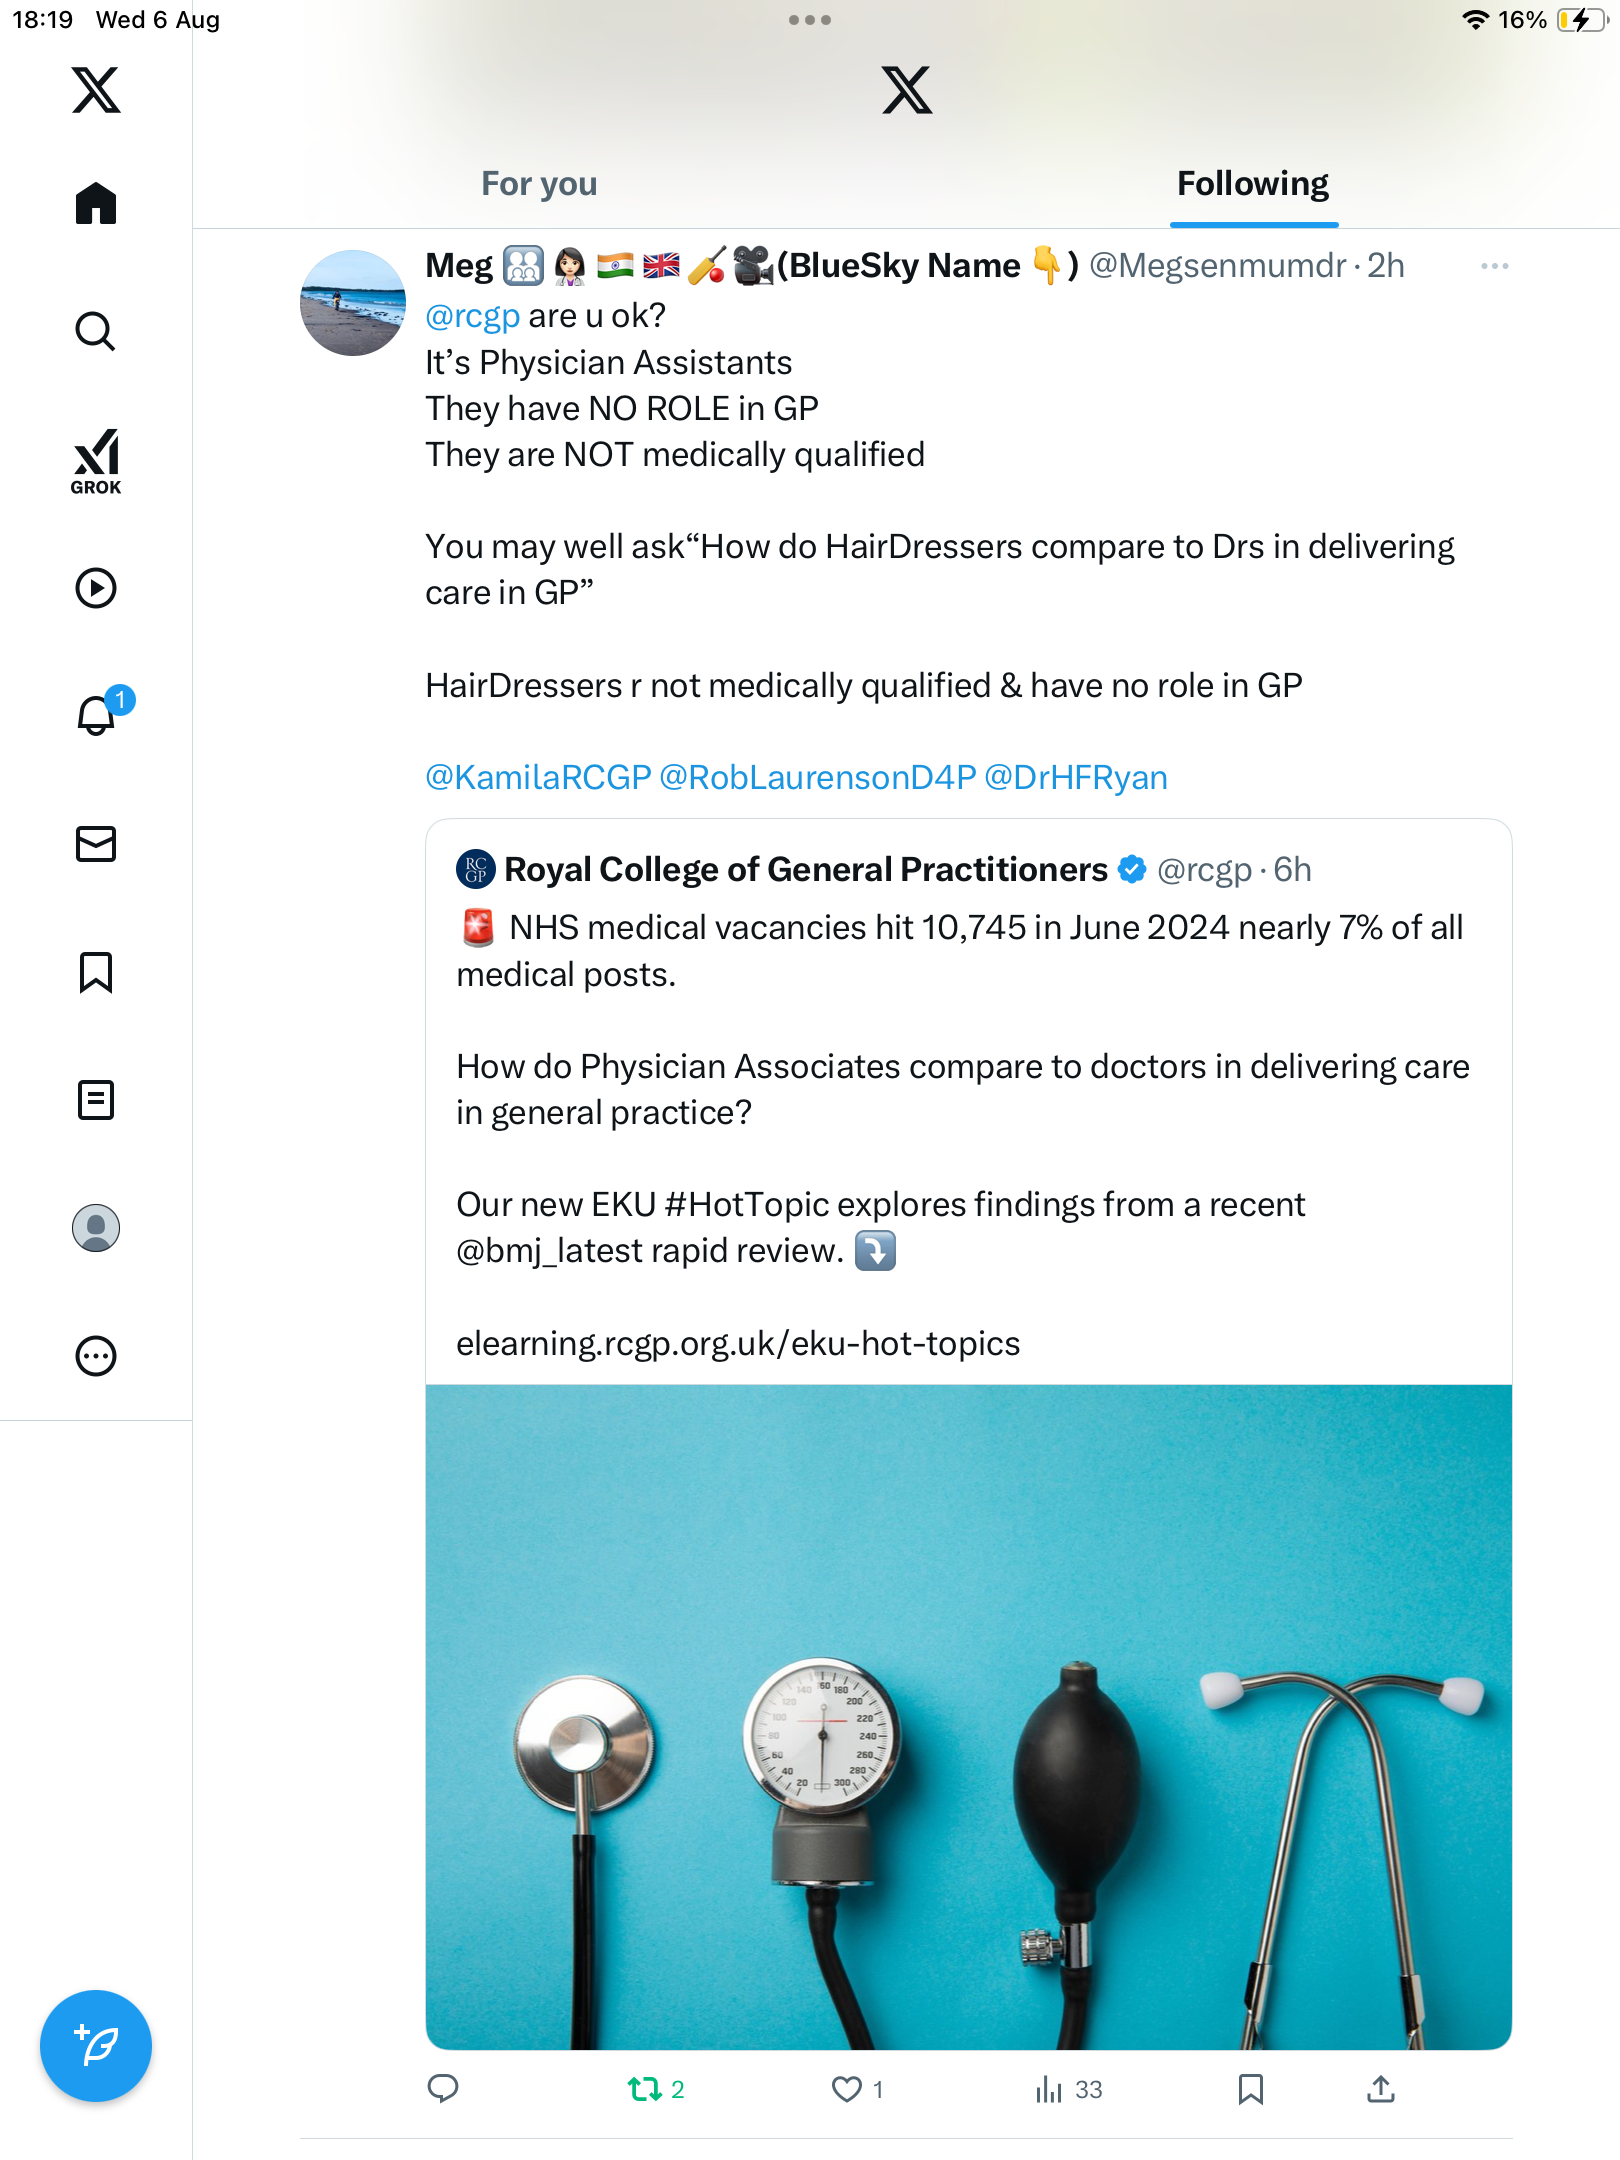Open Notifications bell icon
This screenshot has width=1620, height=2160.
click(96, 715)
